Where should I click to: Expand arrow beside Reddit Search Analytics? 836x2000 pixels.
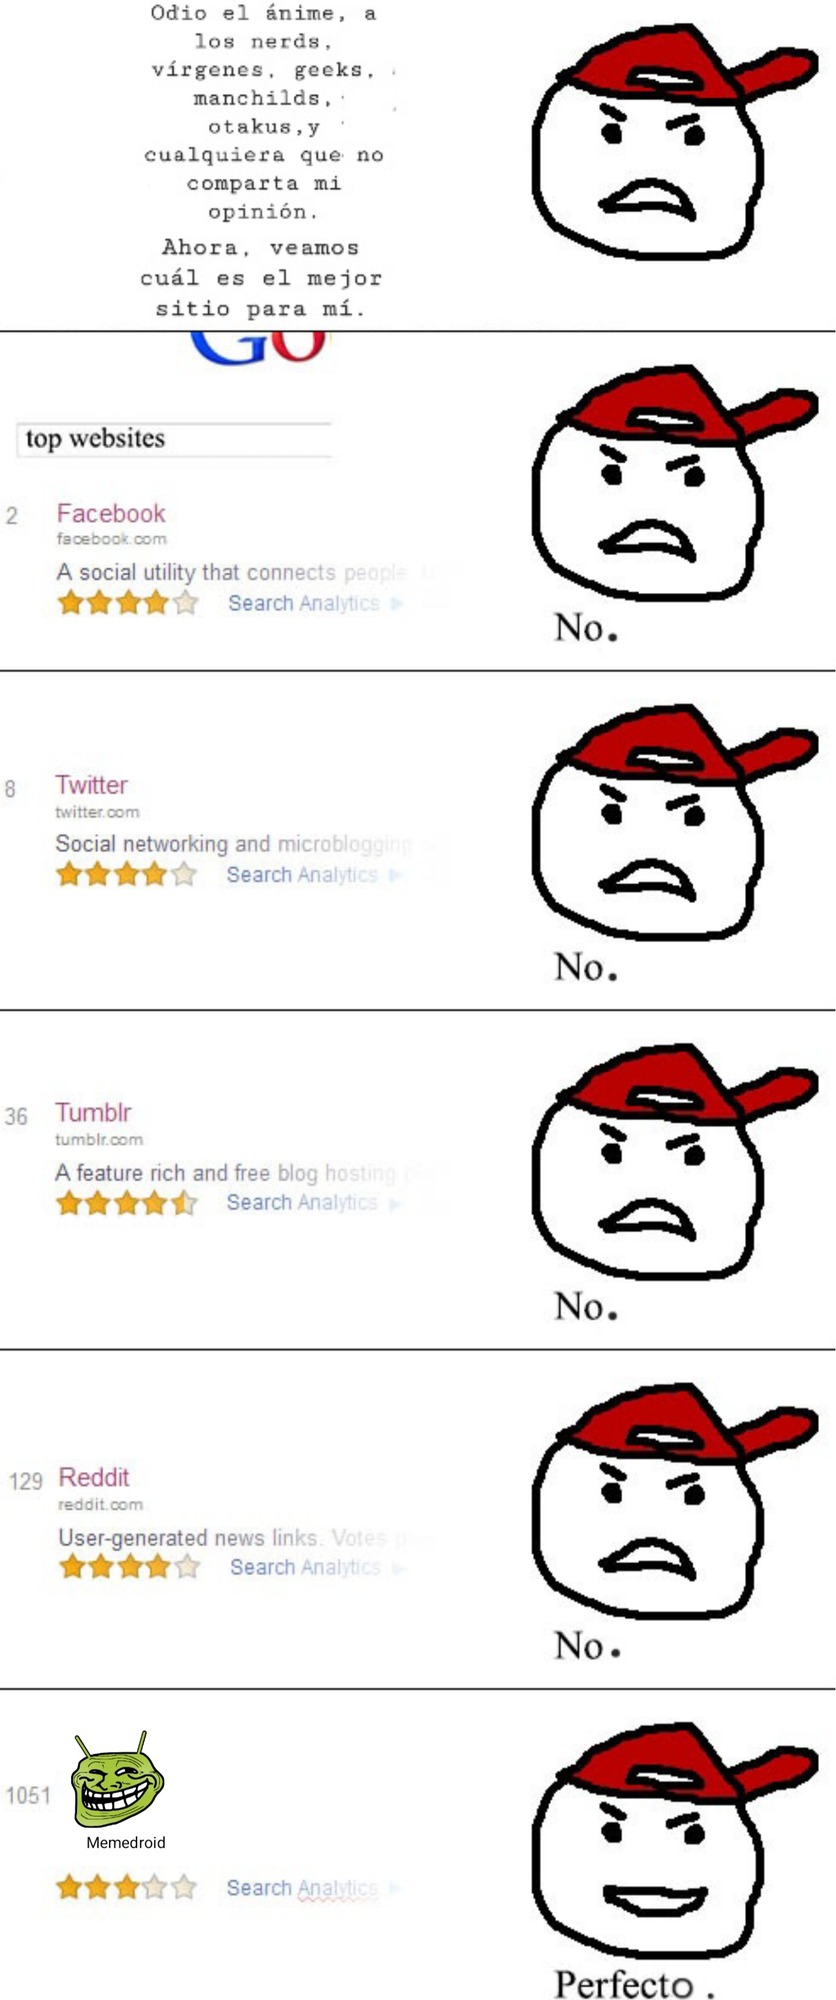[398, 1568]
